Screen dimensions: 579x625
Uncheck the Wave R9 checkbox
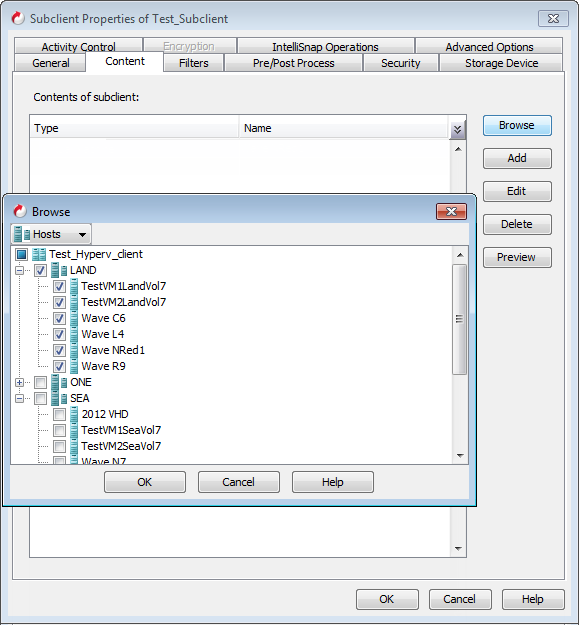(x=59, y=366)
